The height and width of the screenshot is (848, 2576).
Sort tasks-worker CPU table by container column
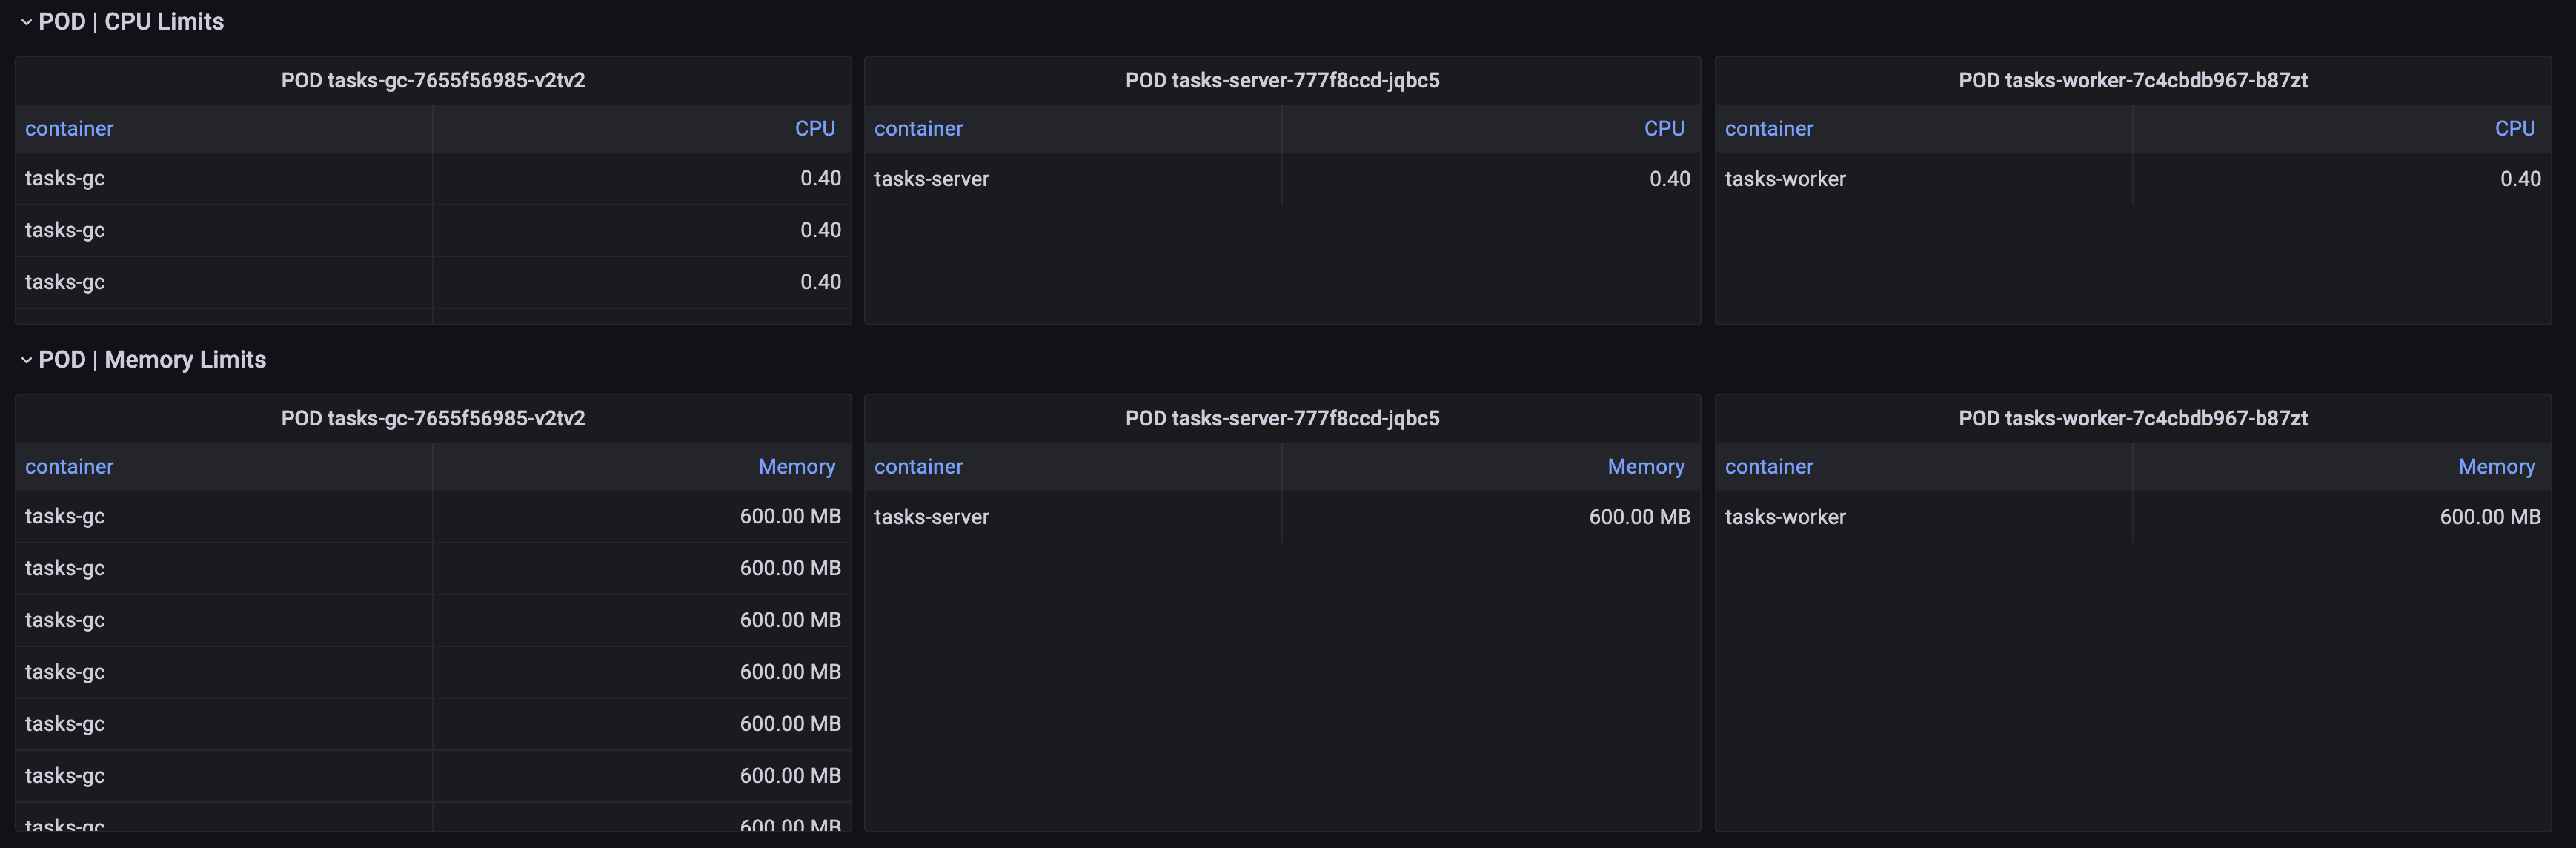point(1769,129)
